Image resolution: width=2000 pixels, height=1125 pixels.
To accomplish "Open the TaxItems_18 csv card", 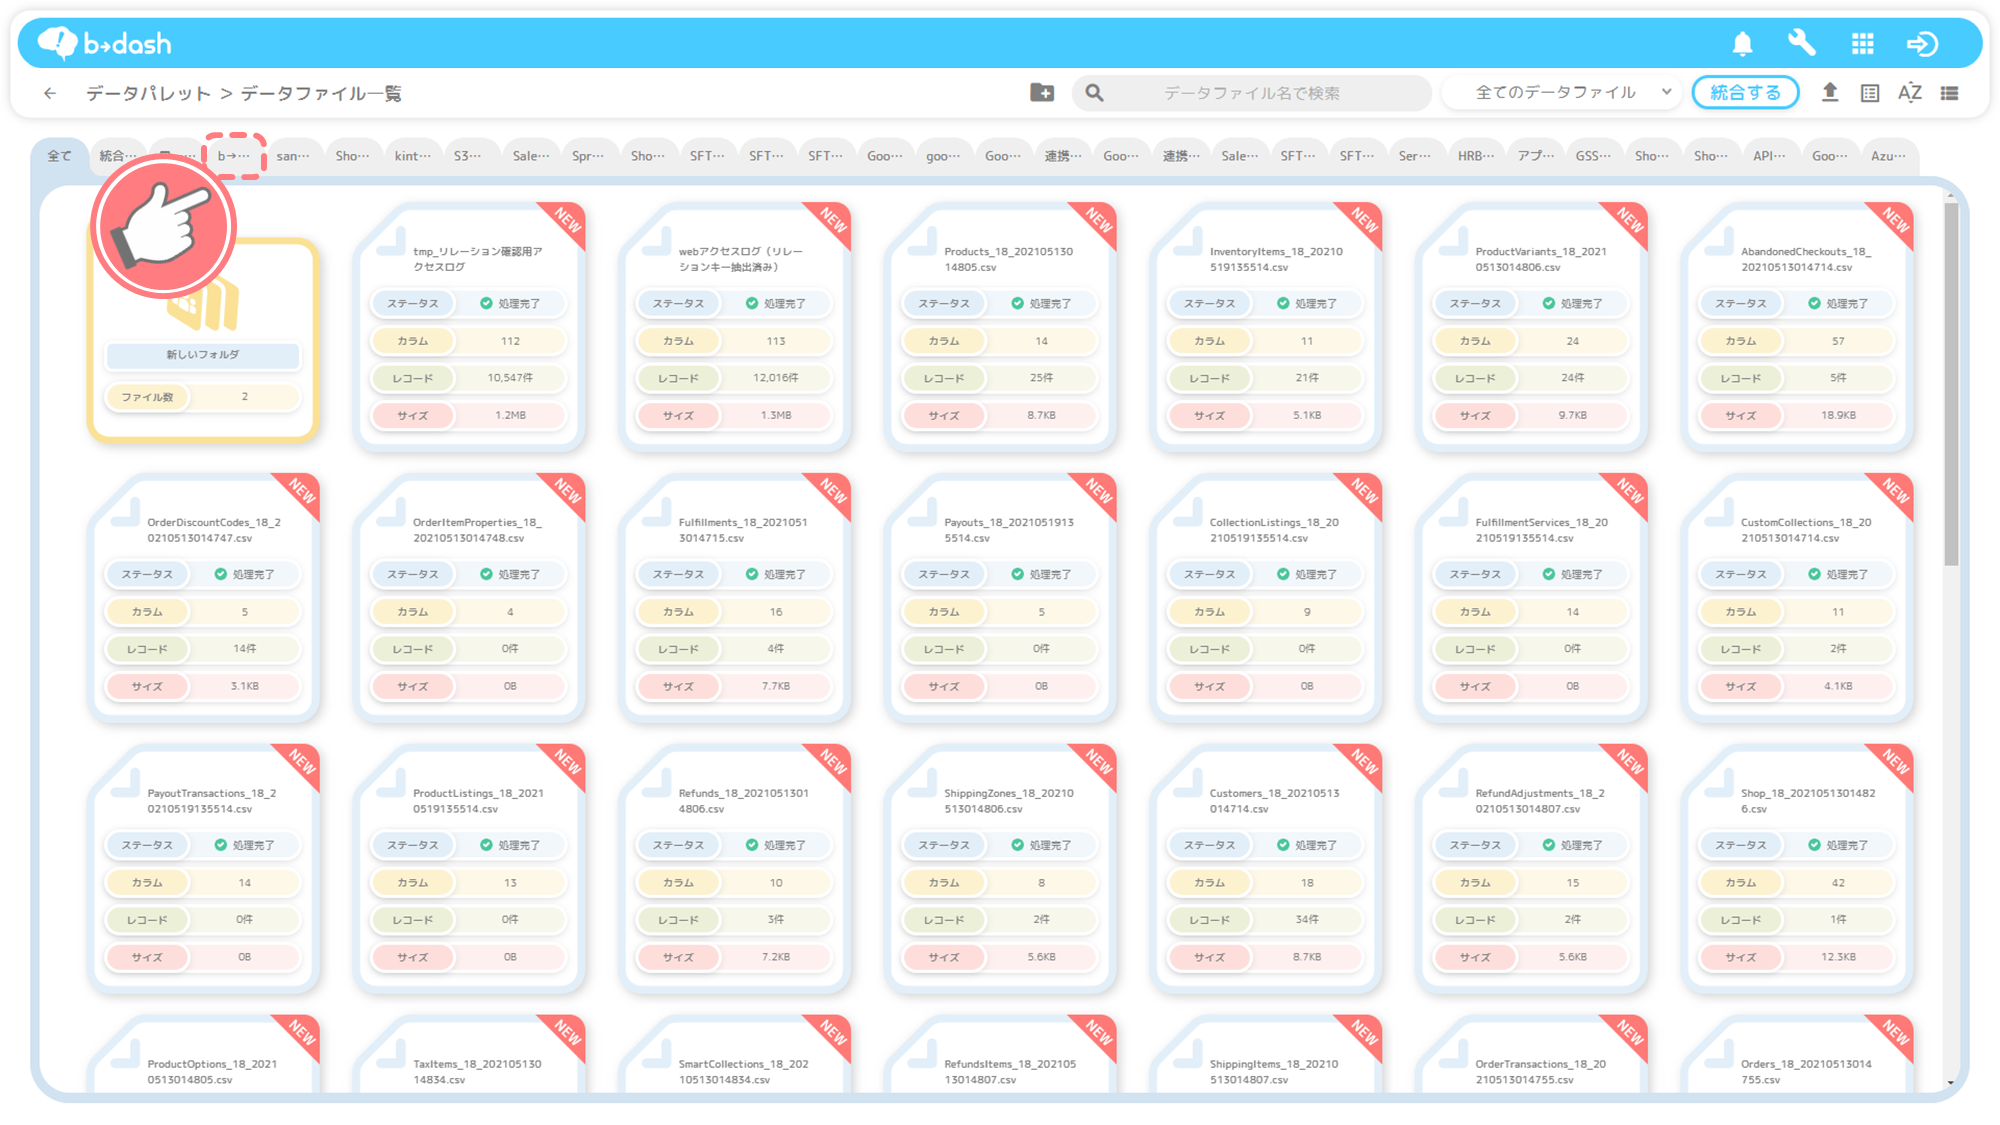I will (x=469, y=1055).
